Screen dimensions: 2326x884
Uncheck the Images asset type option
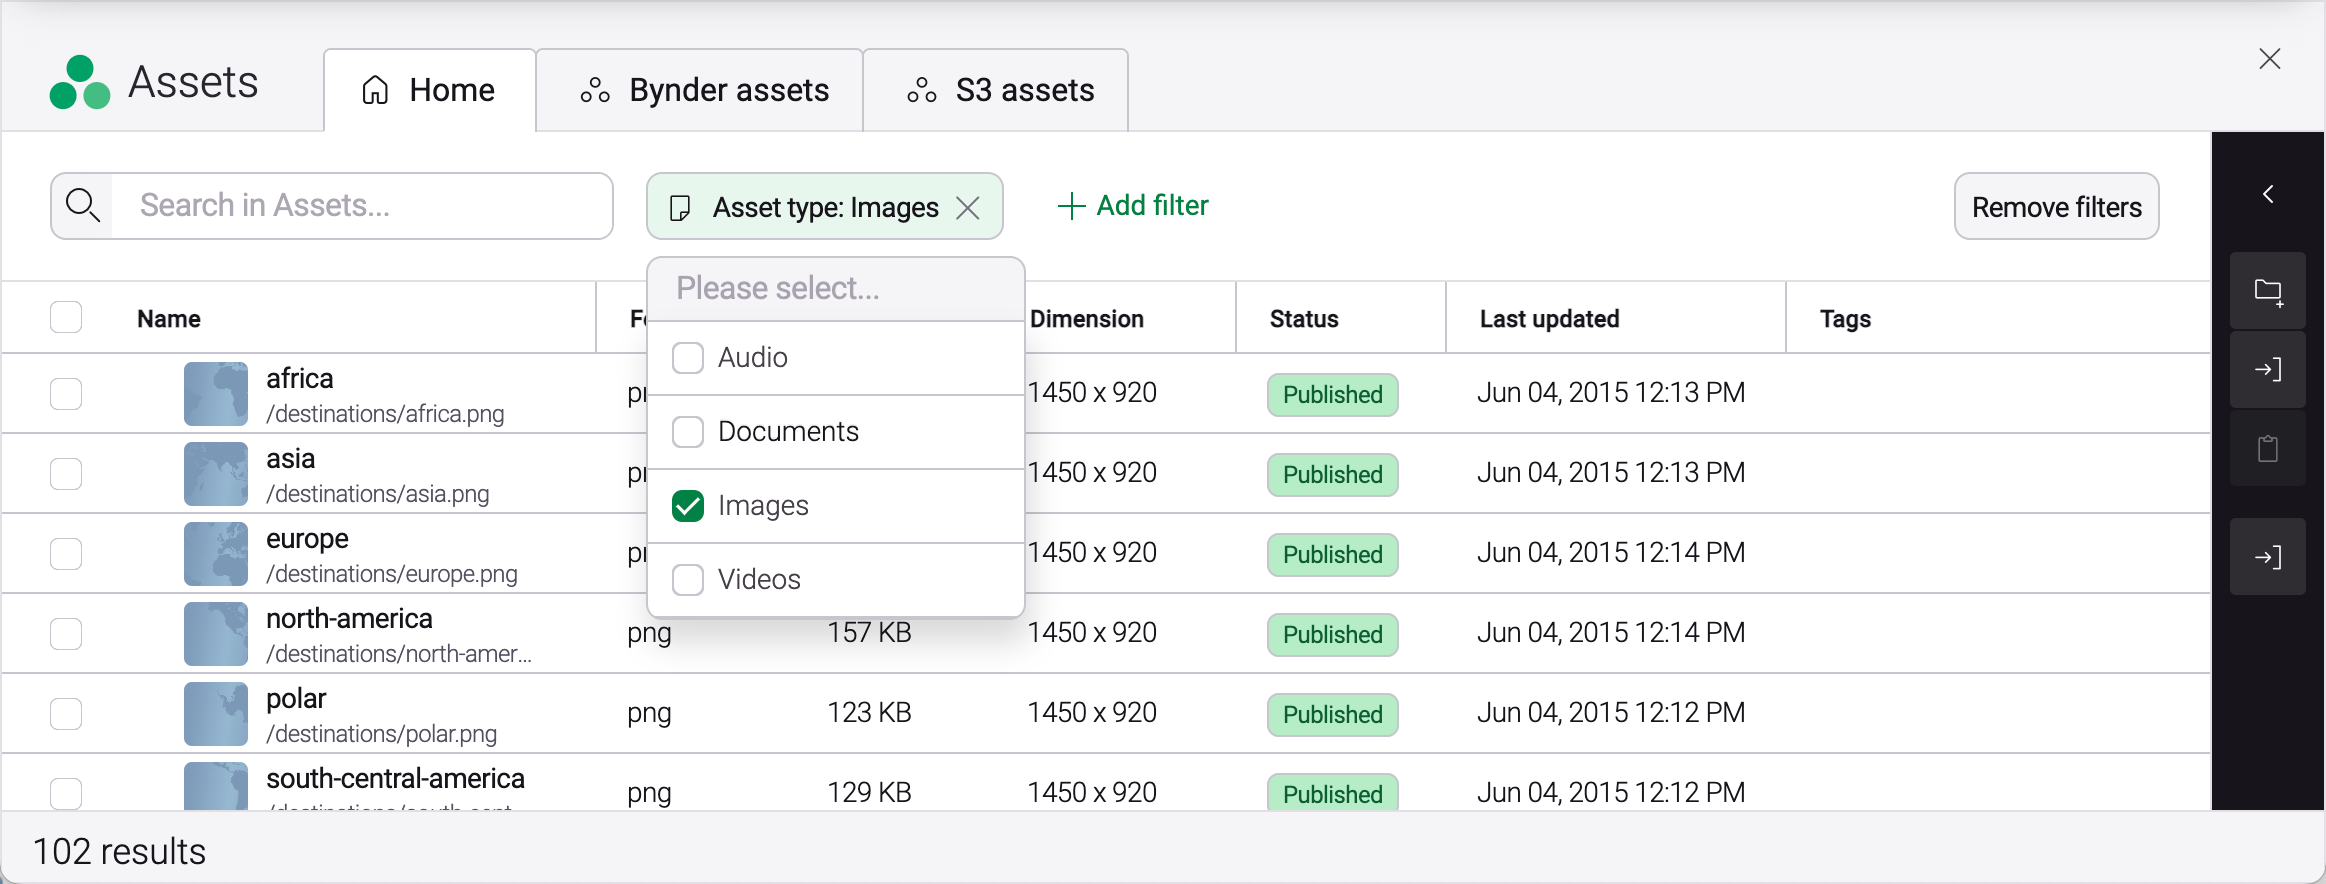(x=688, y=506)
